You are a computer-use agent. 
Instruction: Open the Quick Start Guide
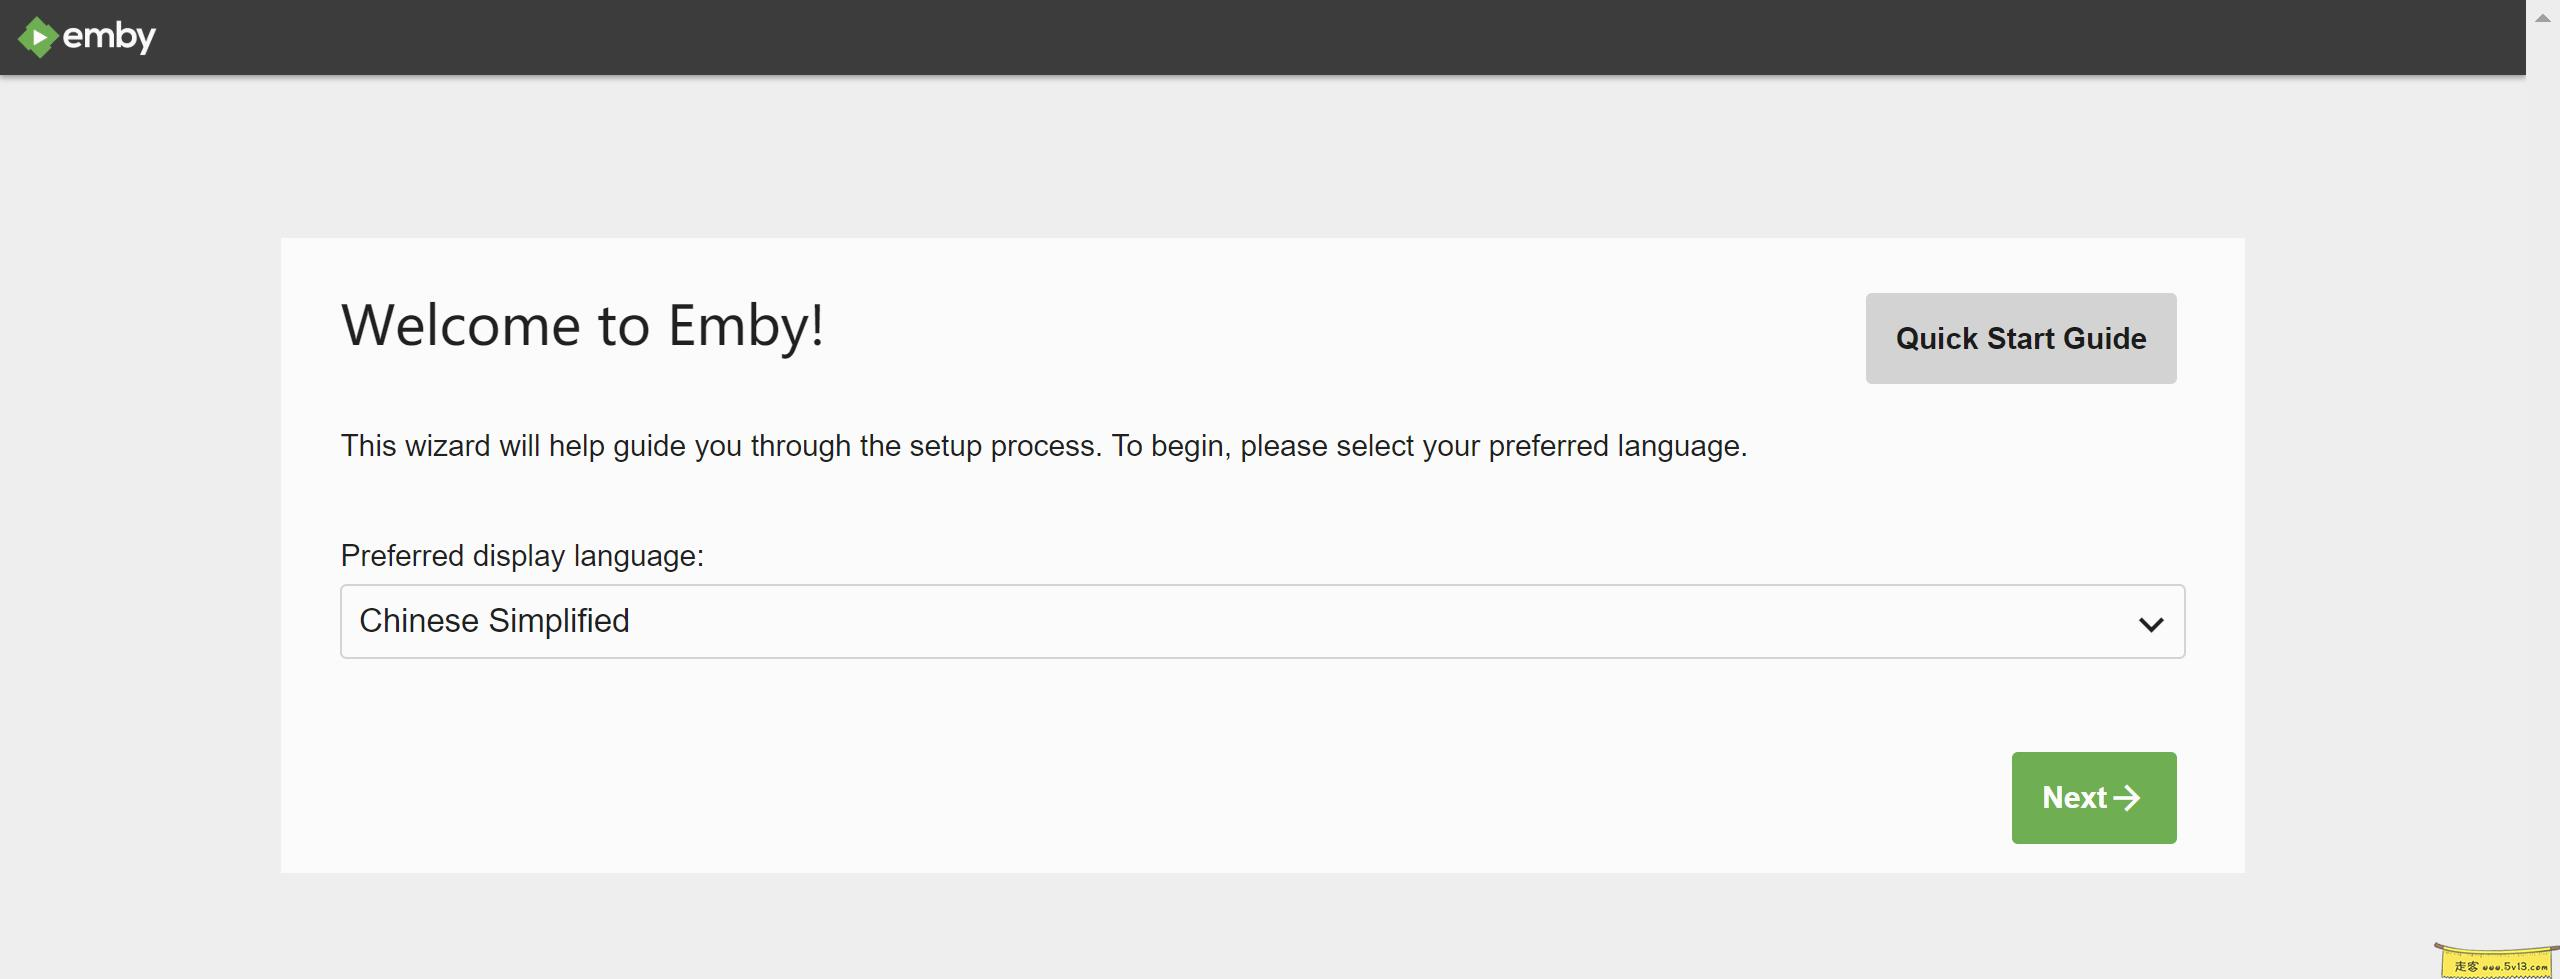coord(2020,338)
